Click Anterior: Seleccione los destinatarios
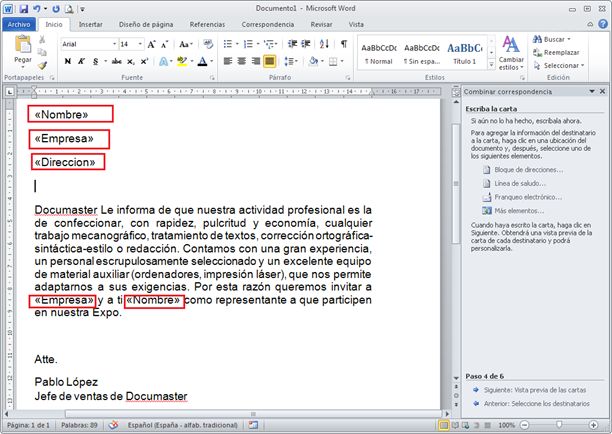Viewport: 612px width, 434px height. coord(537,404)
